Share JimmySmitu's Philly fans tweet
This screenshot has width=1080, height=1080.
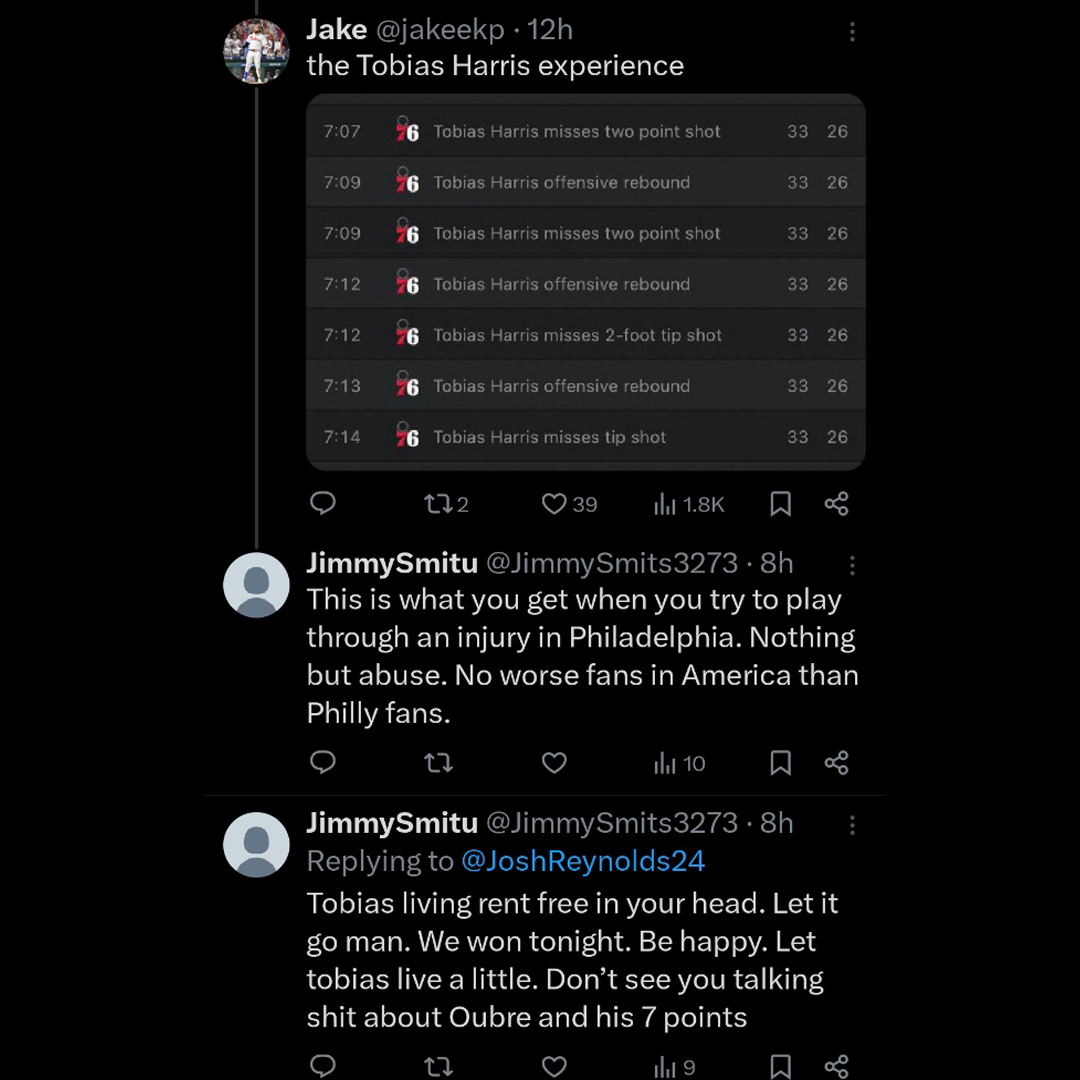point(837,764)
